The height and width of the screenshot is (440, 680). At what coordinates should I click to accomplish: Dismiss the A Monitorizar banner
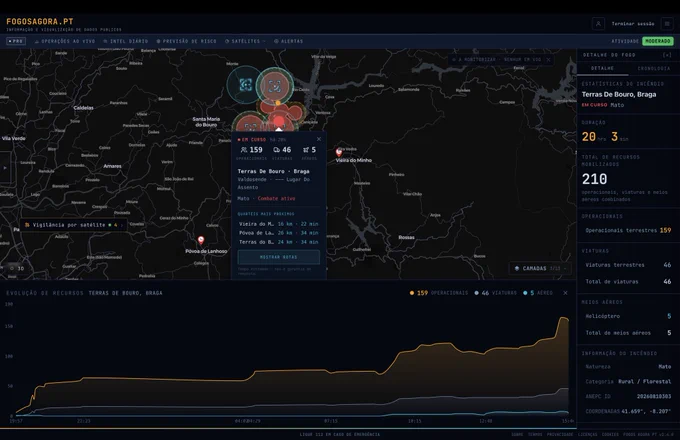click(x=548, y=60)
